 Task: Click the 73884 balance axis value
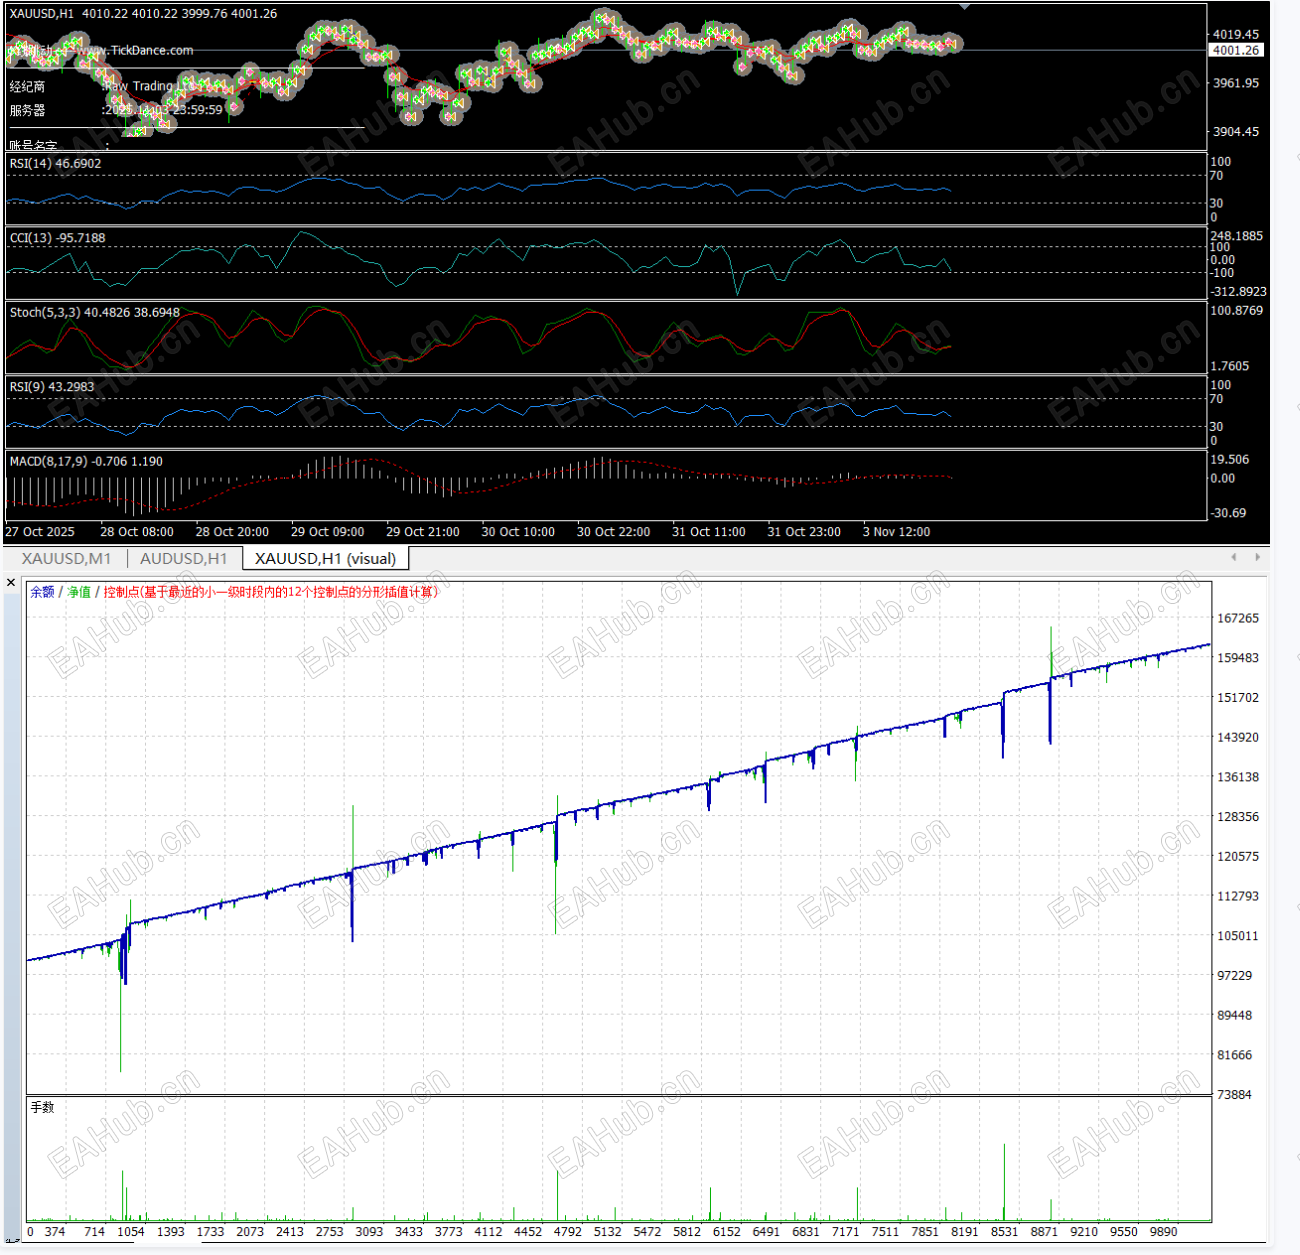1235,1095
